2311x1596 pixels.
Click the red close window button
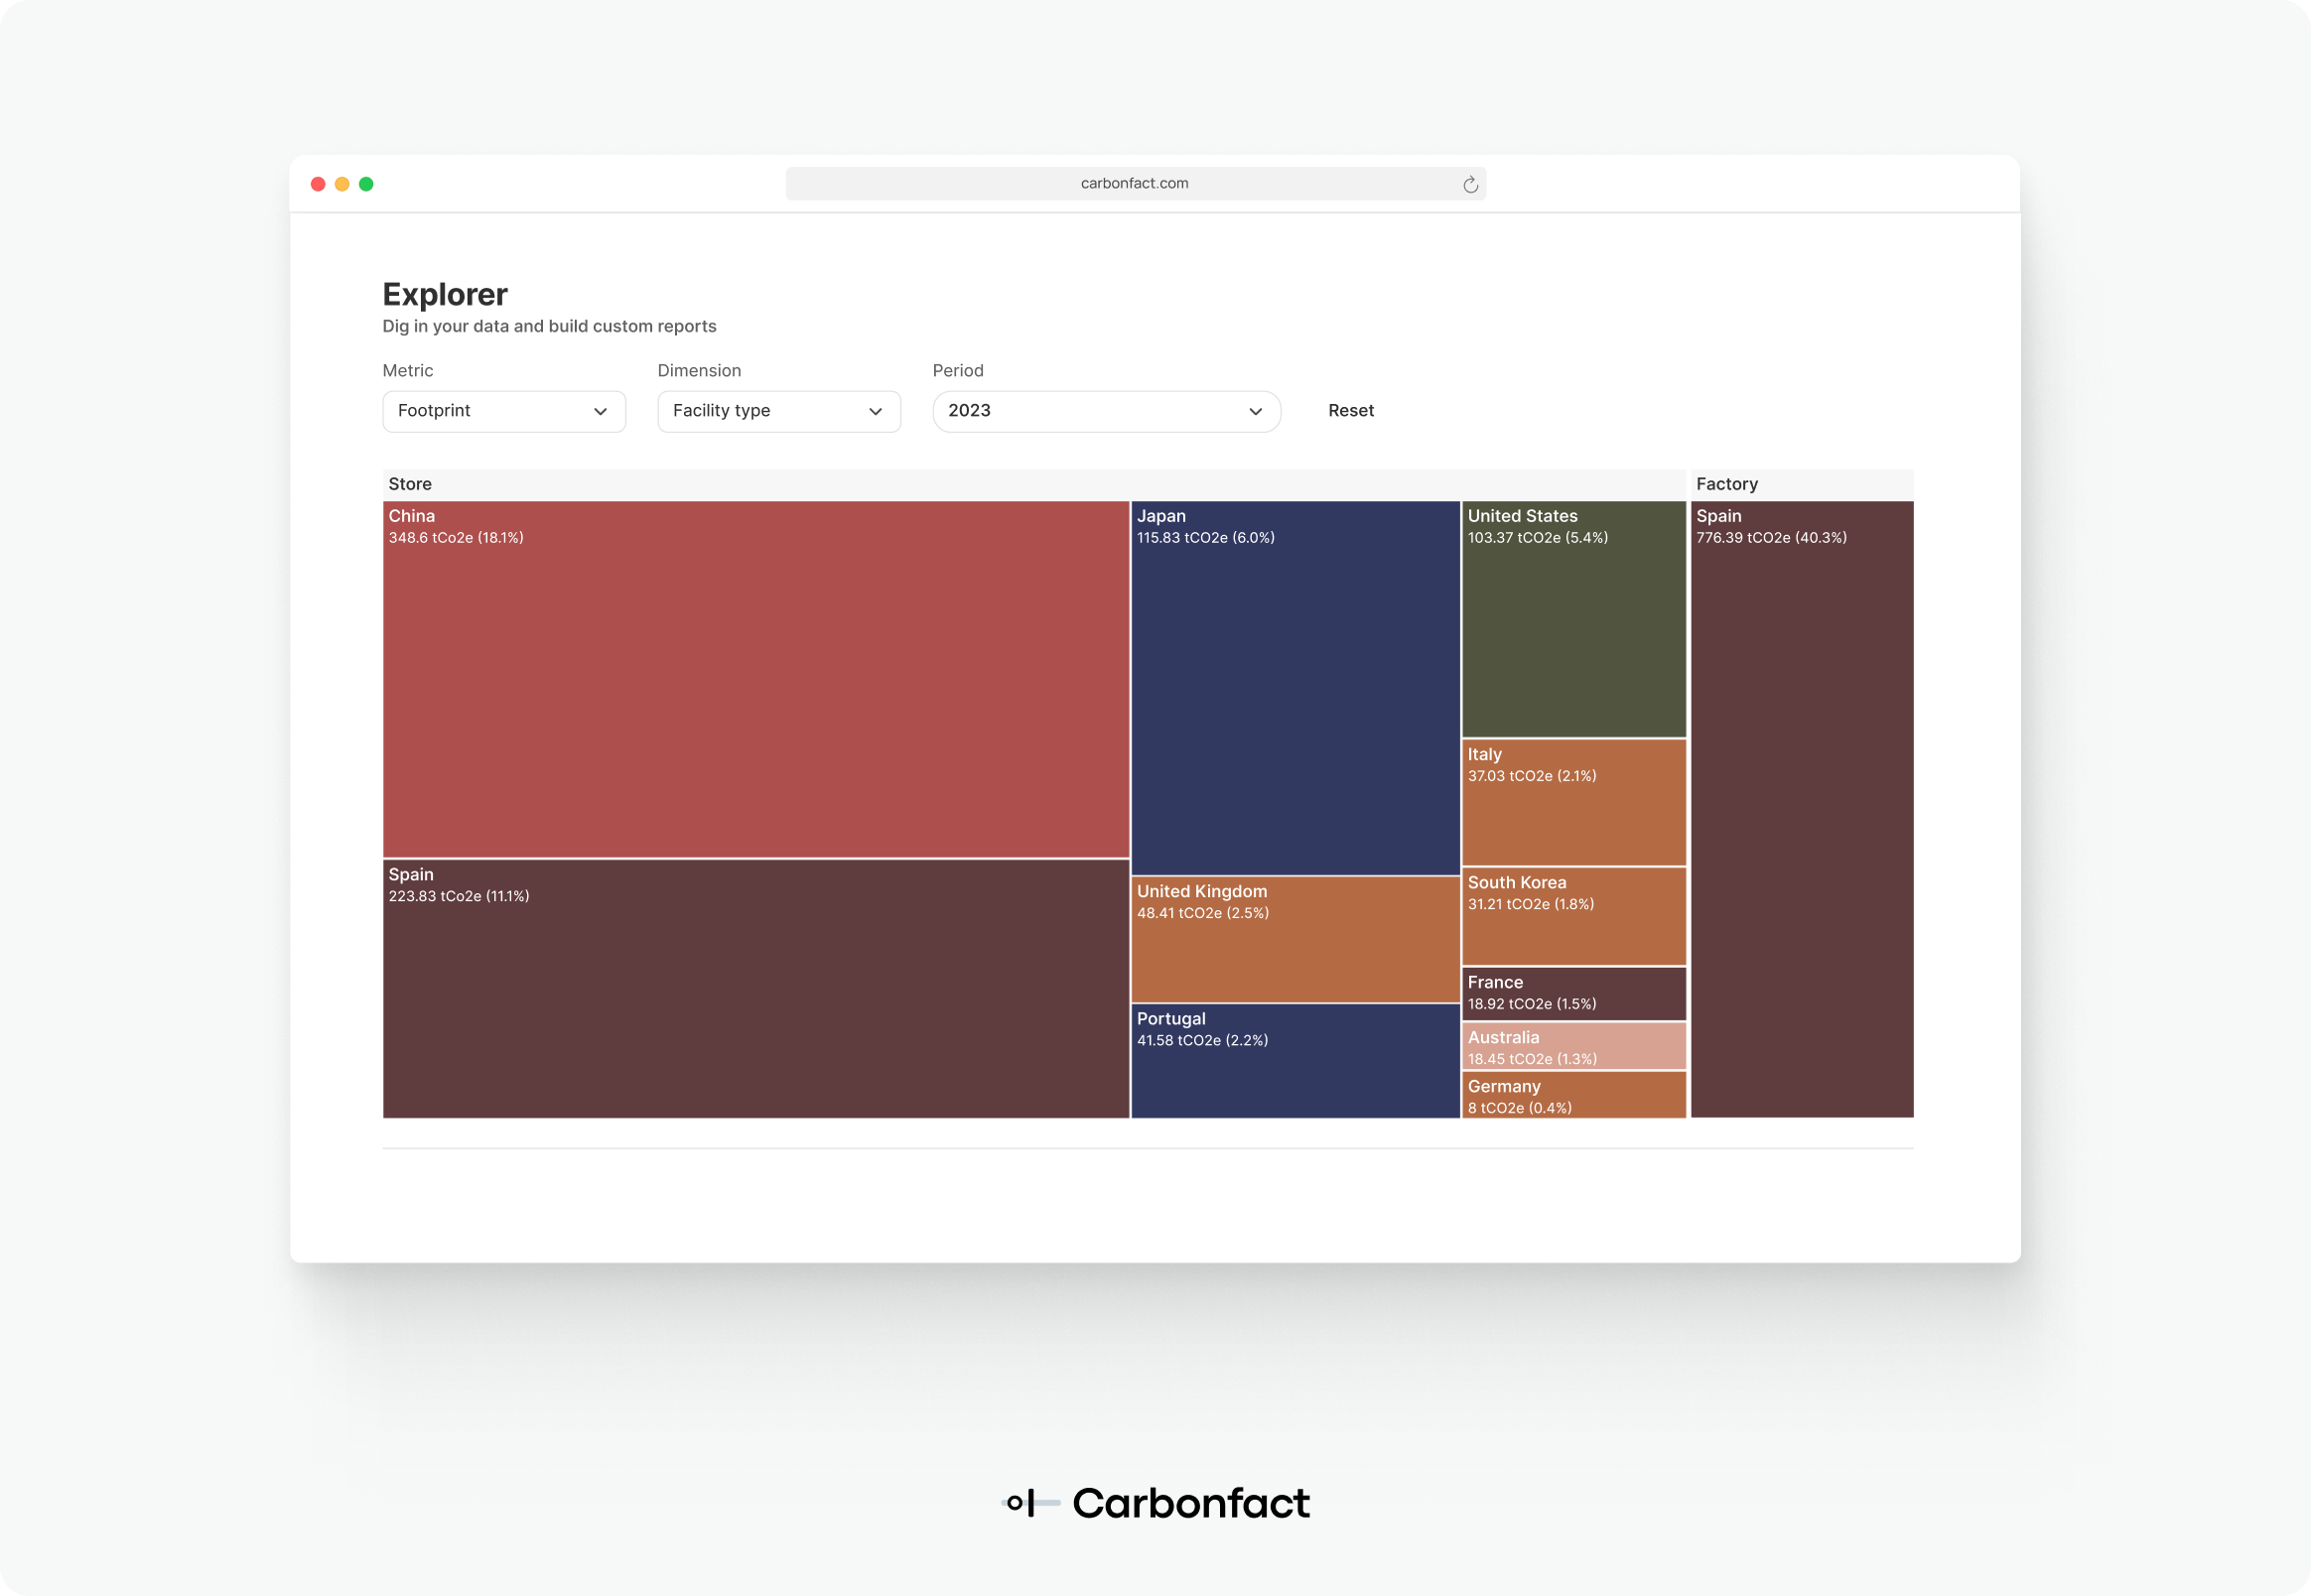click(x=318, y=184)
